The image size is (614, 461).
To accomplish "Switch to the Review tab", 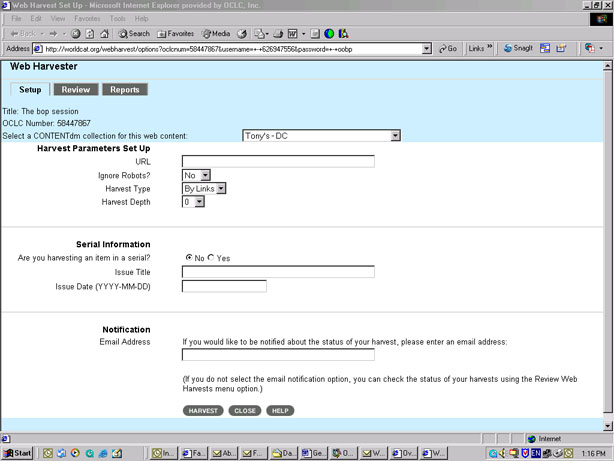I will coord(75,90).
